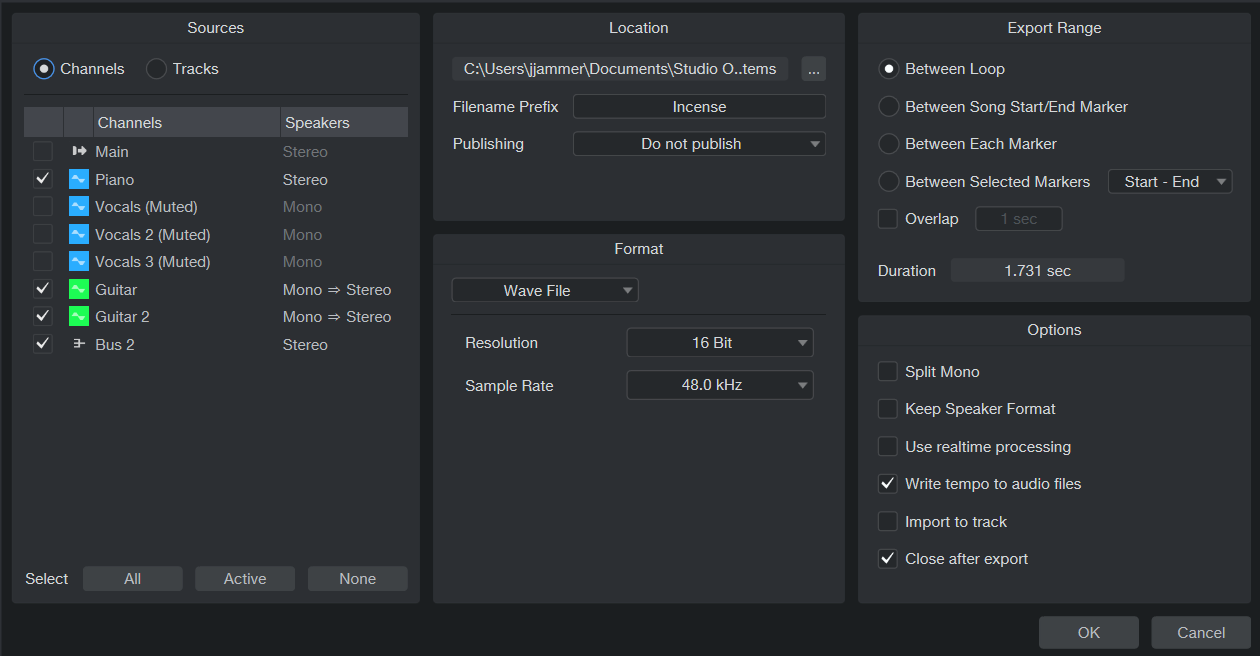Uncheck the Piano channel checkbox

[43, 179]
